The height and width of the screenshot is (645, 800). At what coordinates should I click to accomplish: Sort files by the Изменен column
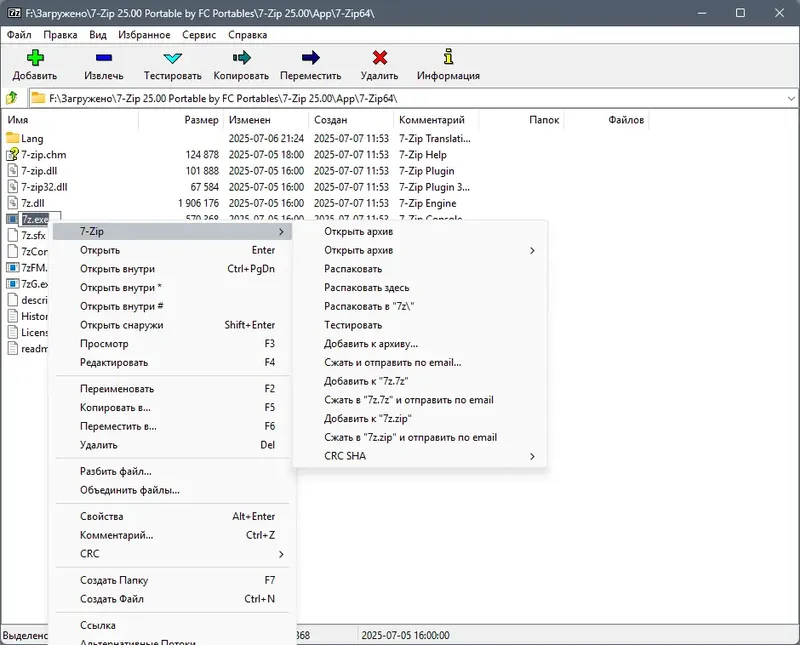click(250, 119)
